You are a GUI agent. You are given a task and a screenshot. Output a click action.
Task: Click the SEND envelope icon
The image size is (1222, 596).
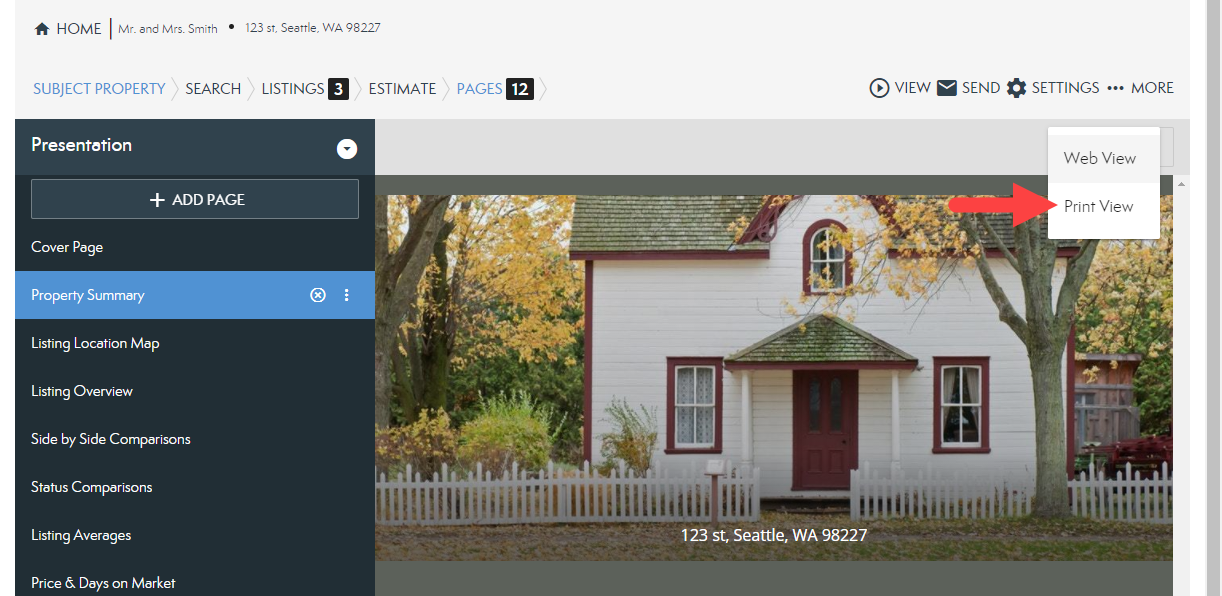pyautogui.click(x=947, y=88)
